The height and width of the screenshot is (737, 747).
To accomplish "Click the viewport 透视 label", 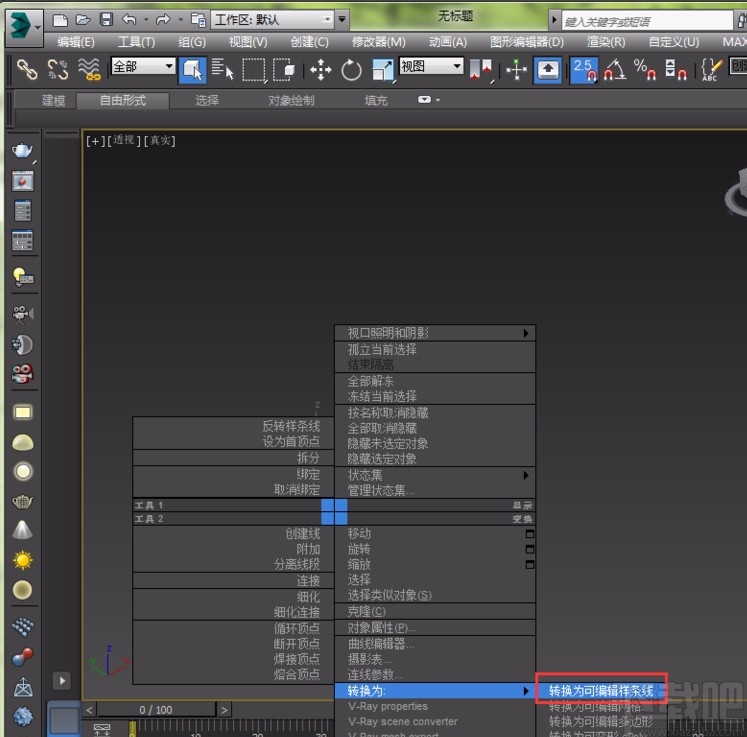I will pyautogui.click(x=124, y=141).
